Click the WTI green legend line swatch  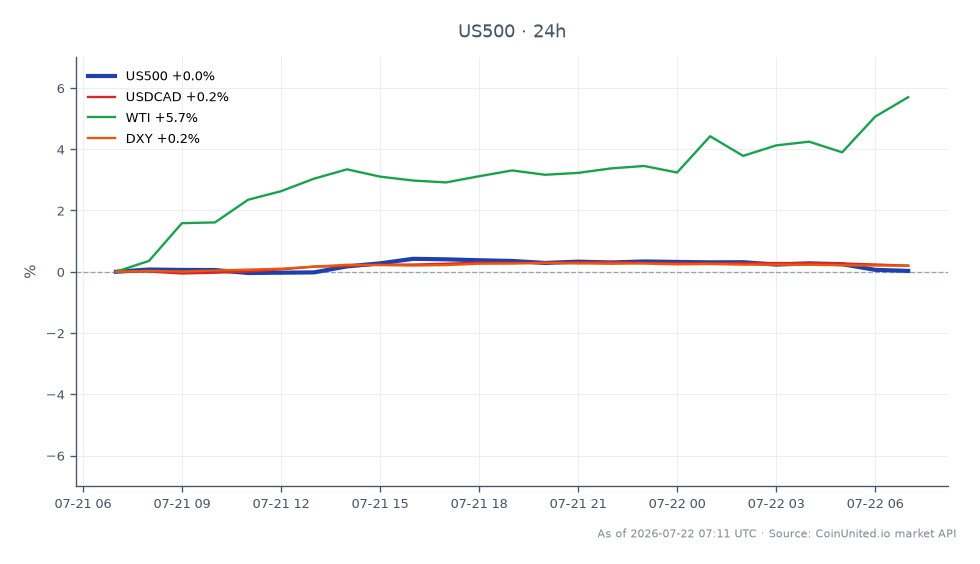[101, 118]
